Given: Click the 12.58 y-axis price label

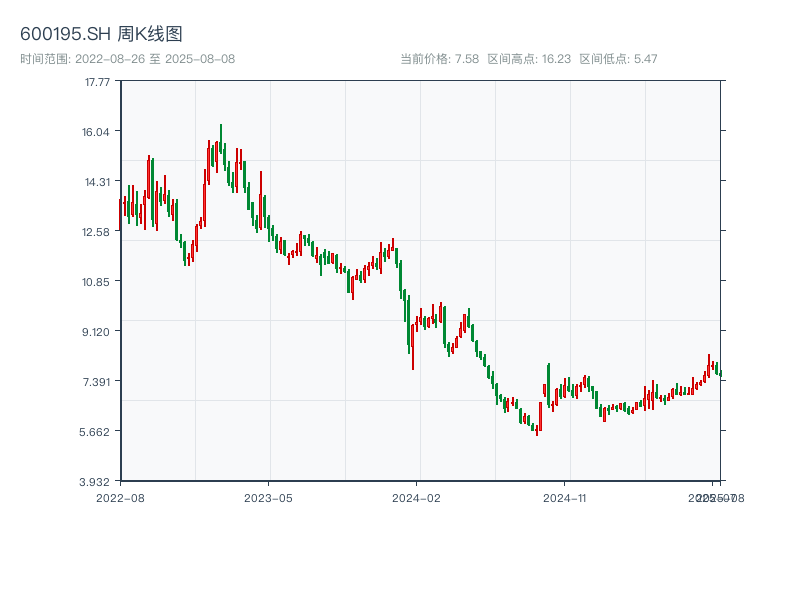Looking at the screenshot, I should (96, 232).
